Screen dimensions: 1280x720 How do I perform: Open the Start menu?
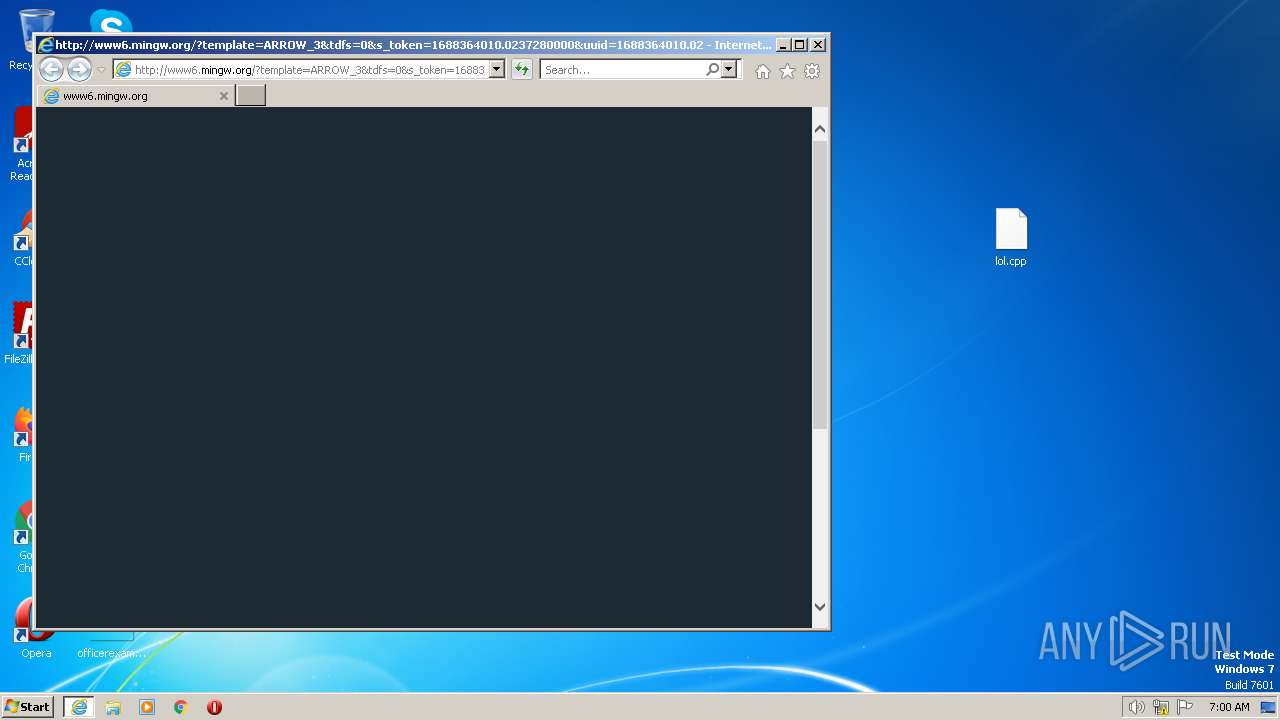point(28,707)
